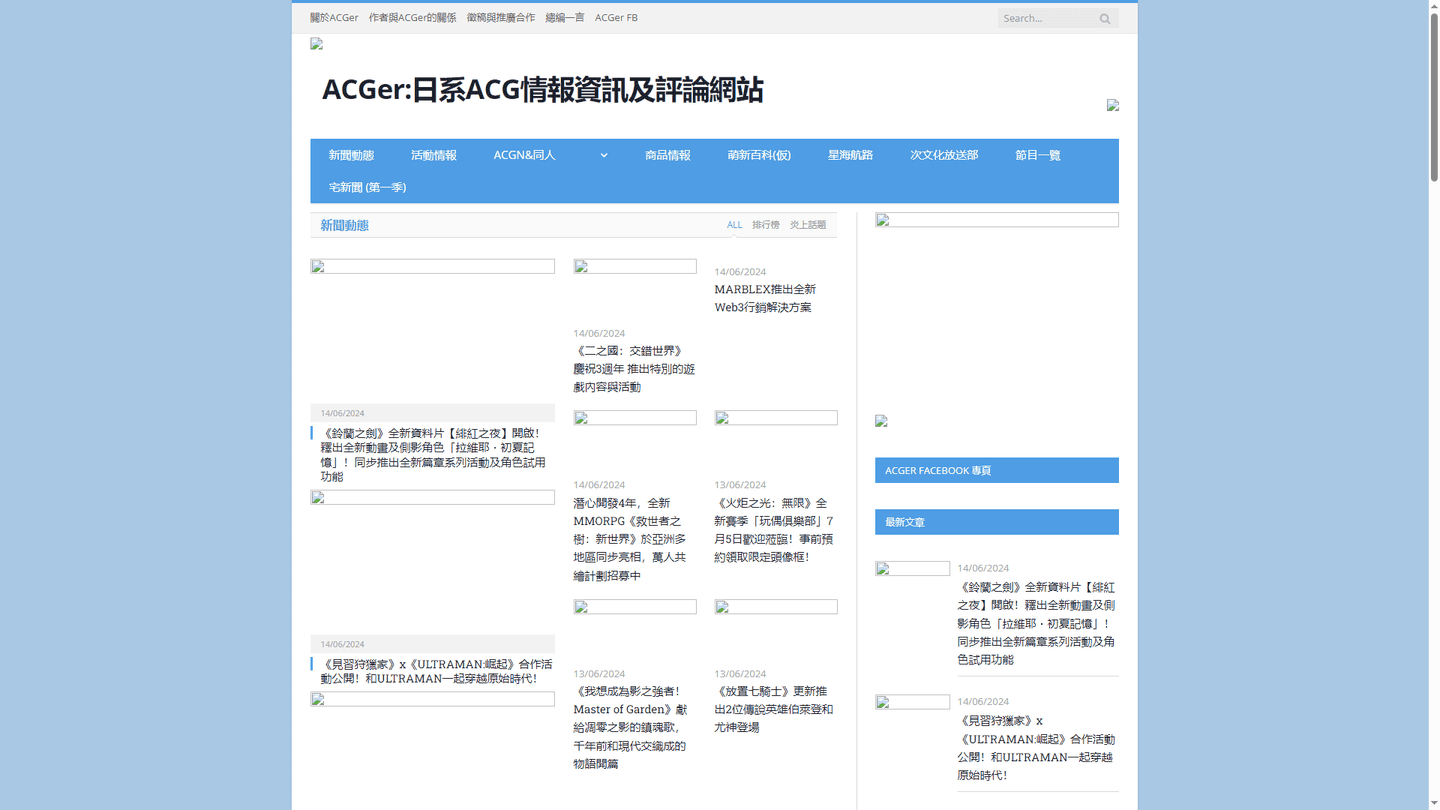The height and width of the screenshot is (810, 1440).
Task: Open the MARBLEX Web3 article
Action: click(765, 298)
